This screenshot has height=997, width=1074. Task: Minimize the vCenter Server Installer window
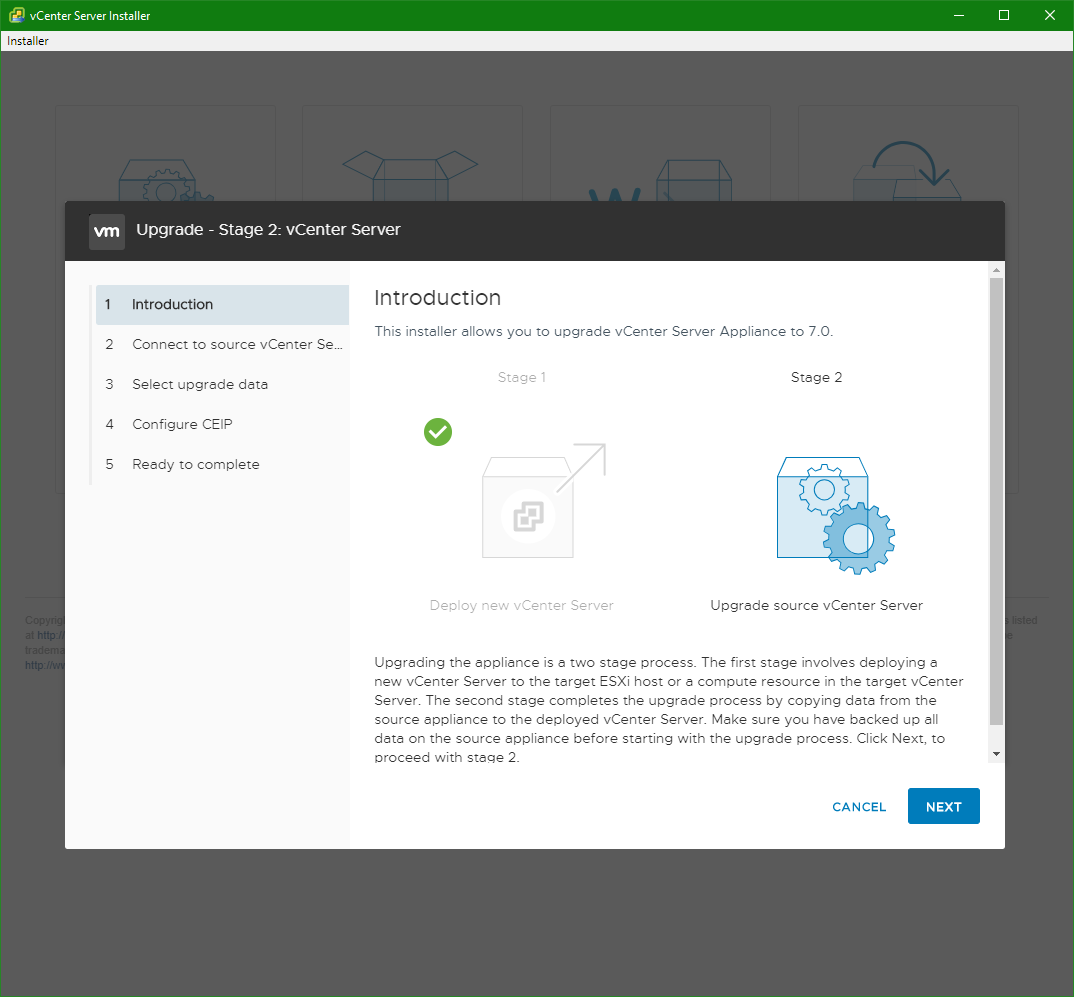(x=959, y=15)
